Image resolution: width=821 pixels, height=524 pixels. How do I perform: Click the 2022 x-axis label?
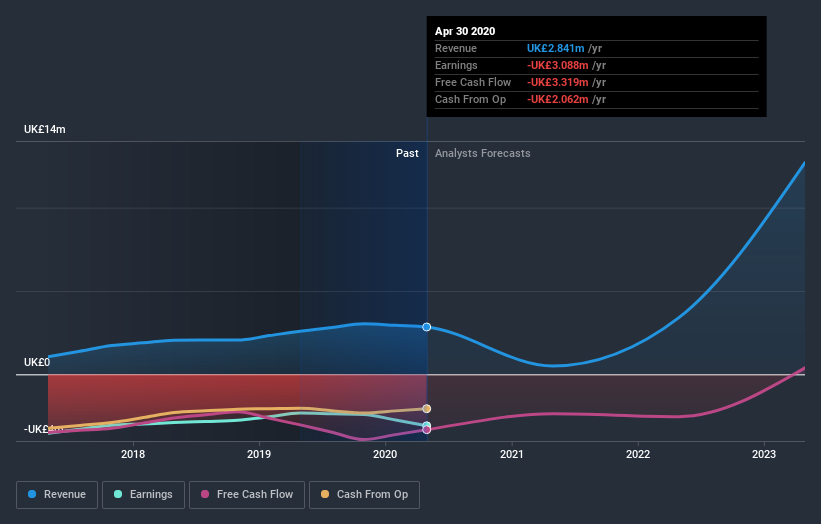pyautogui.click(x=638, y=454)
